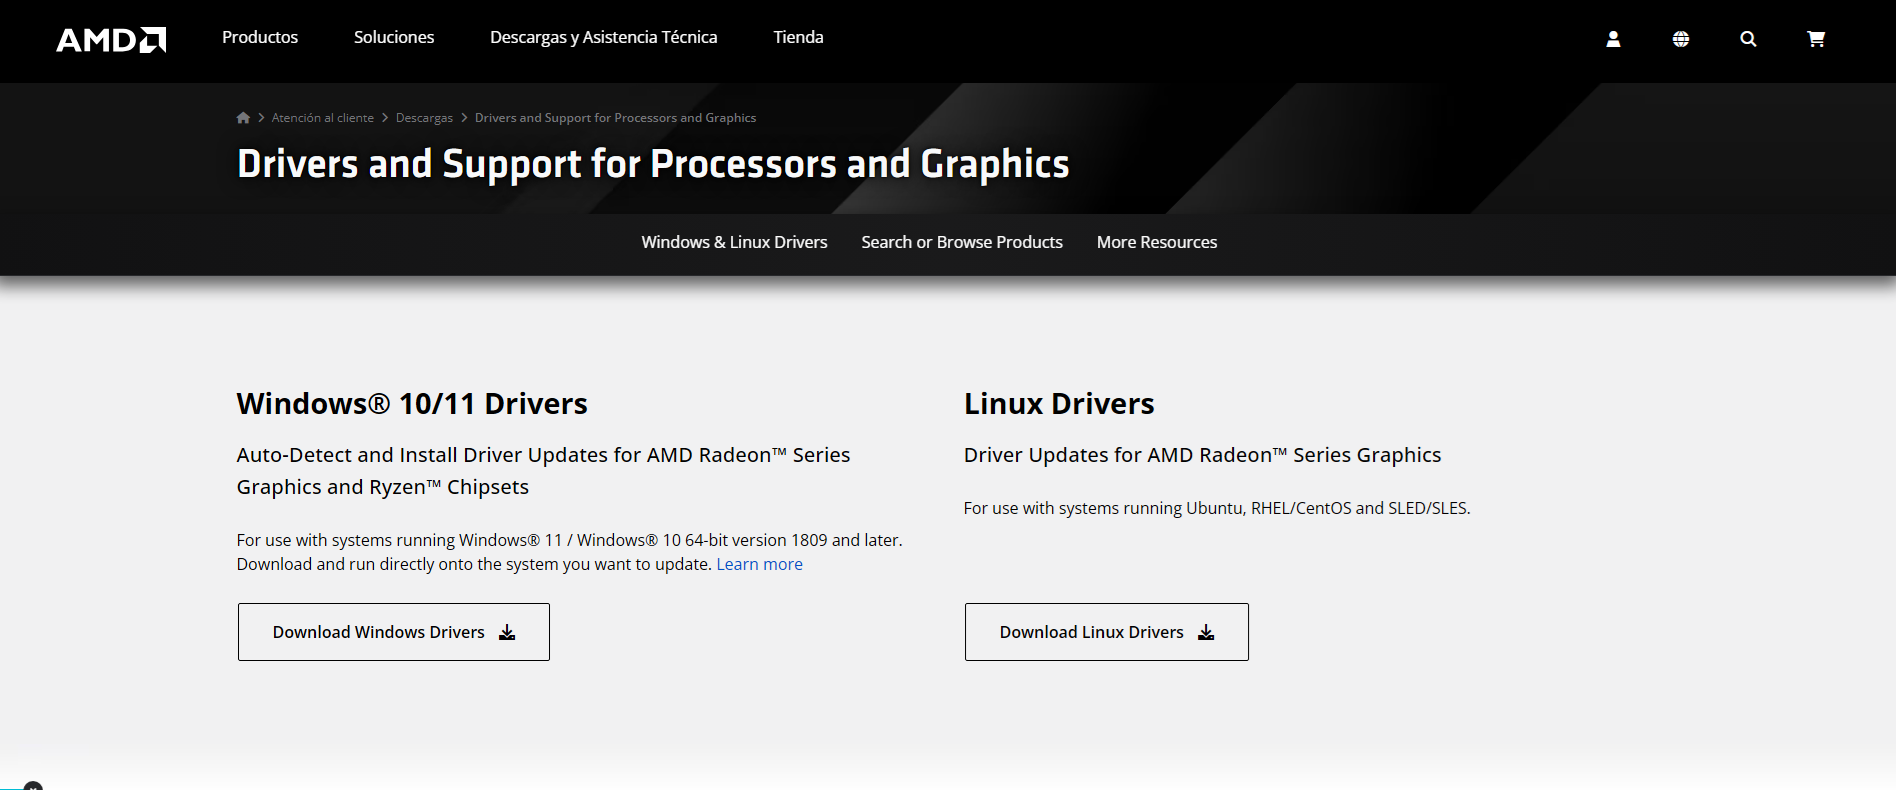Screen dimensions: 1896x790
Task: Go to Descargas breadcrumb
Action: pos(424,118)
